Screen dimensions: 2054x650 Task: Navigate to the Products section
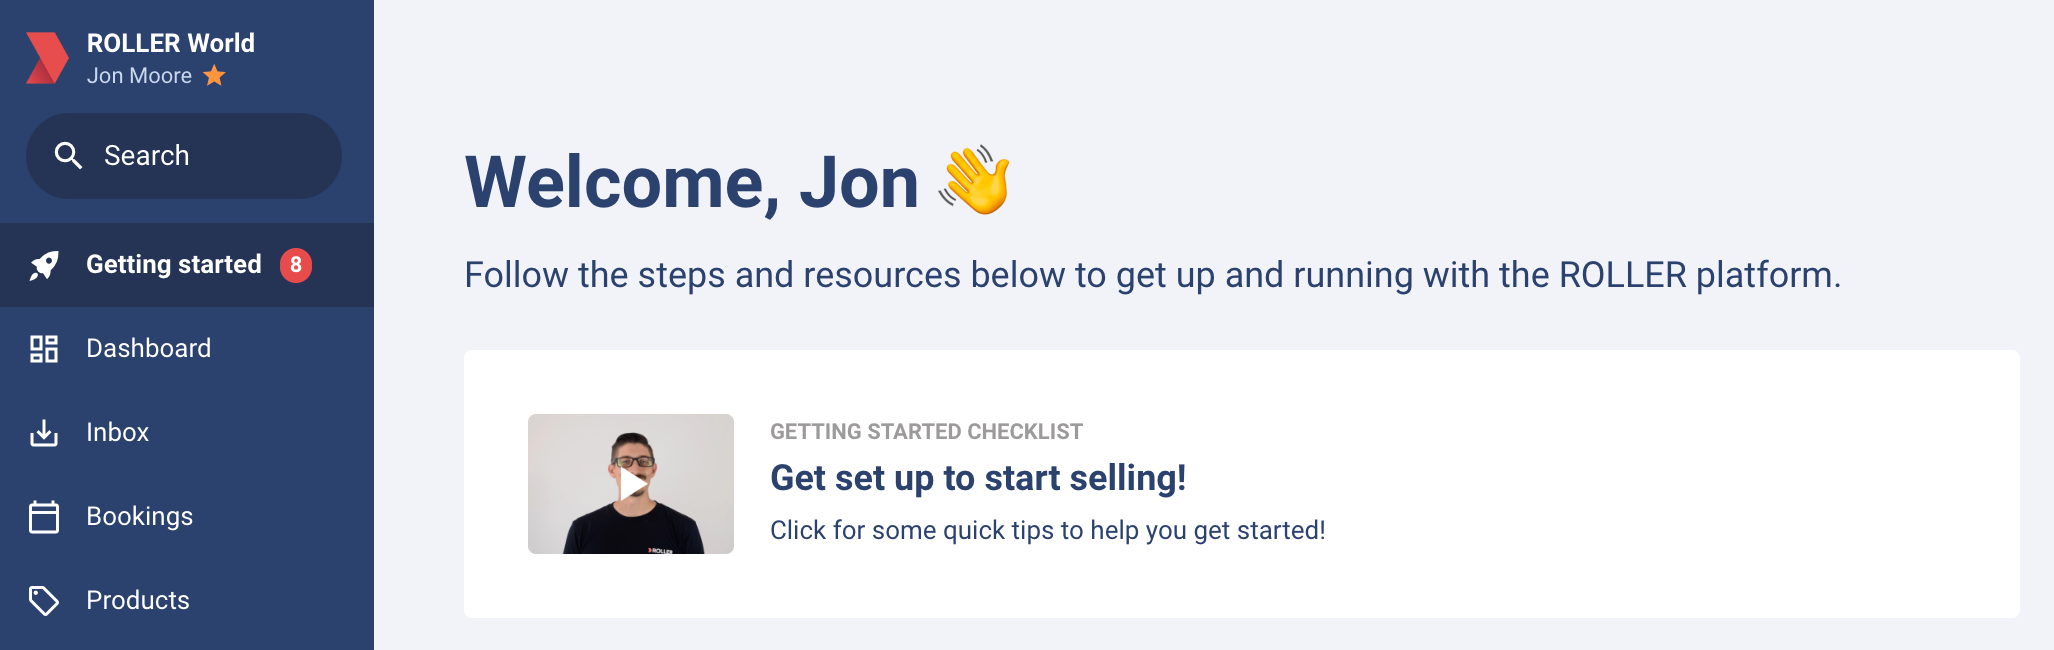[x=187, y=600]
